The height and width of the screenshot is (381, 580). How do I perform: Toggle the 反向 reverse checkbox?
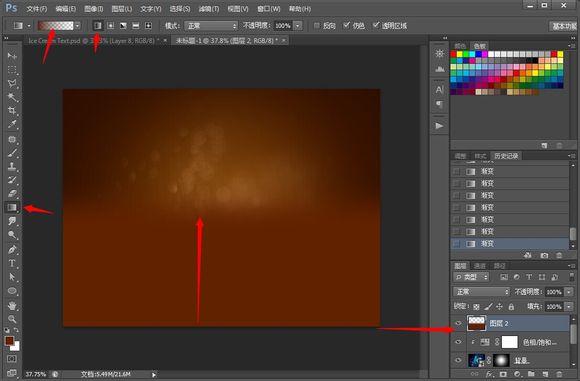317,26
